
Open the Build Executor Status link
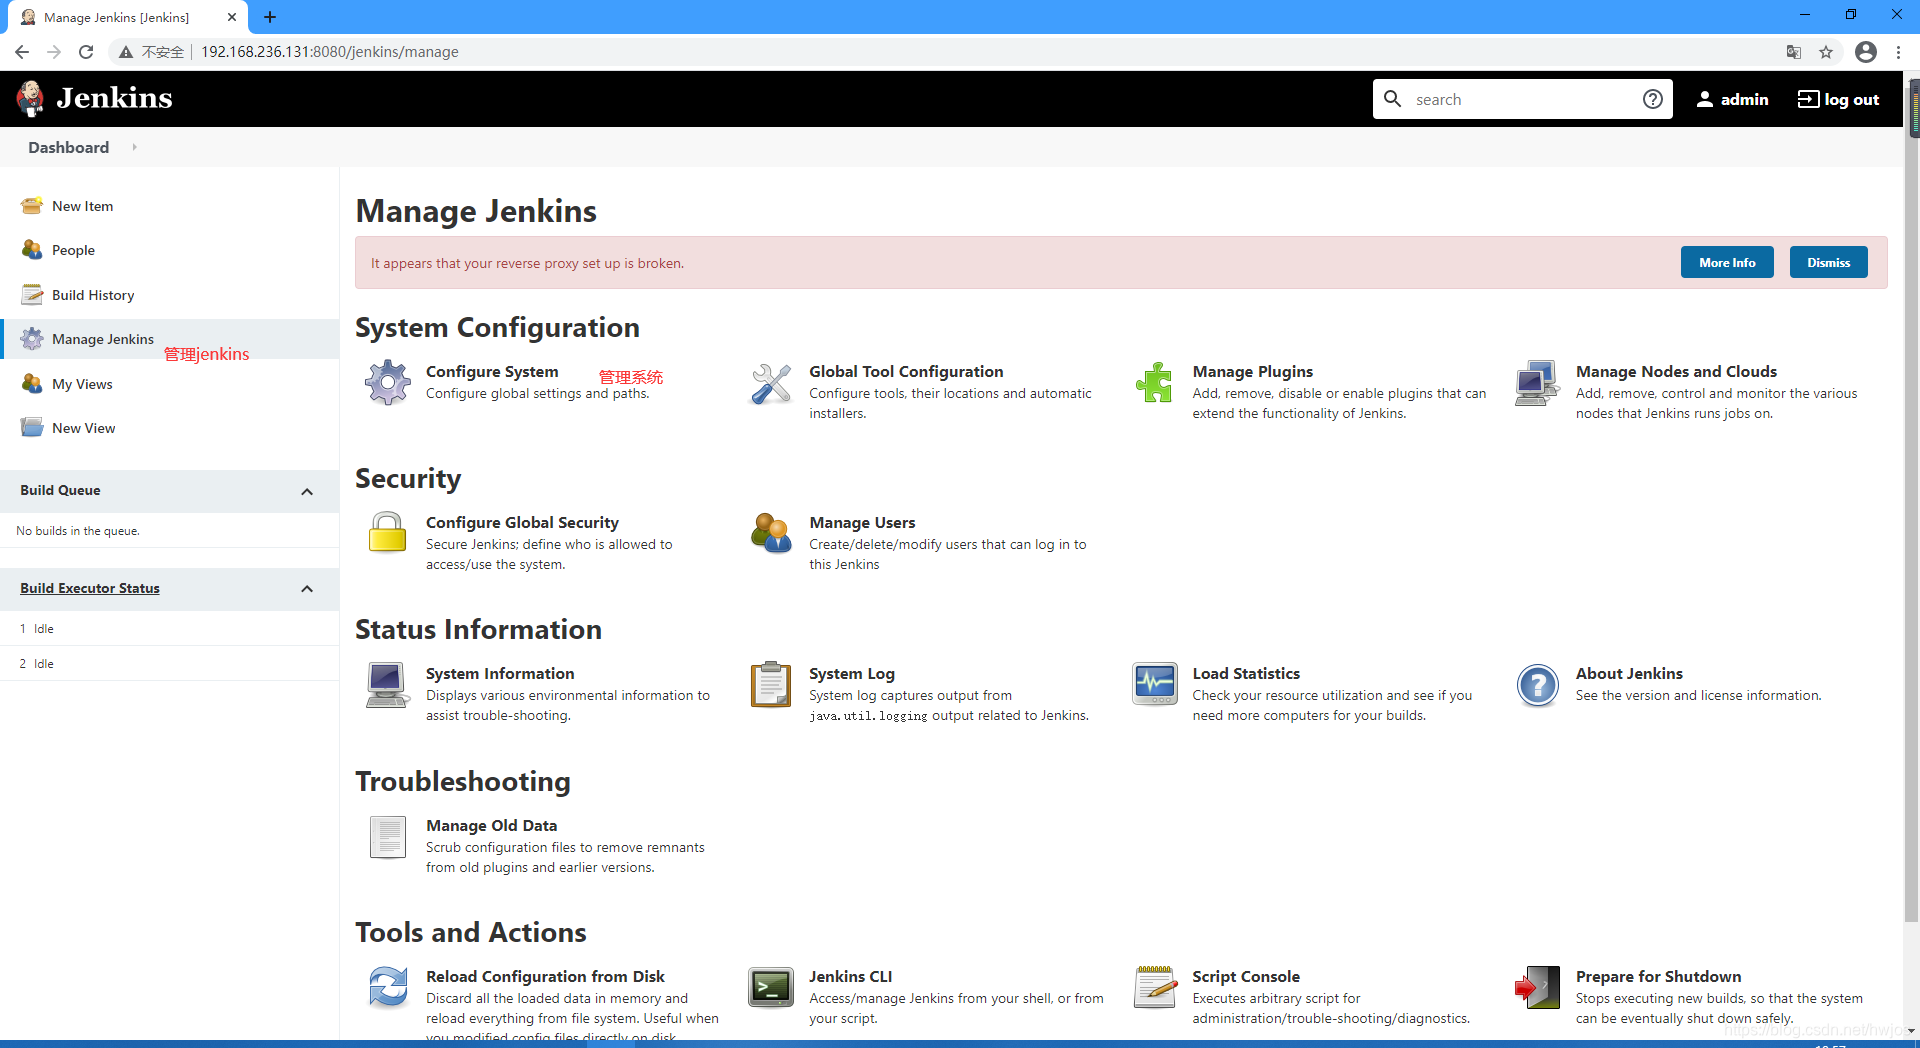[90, 588]
